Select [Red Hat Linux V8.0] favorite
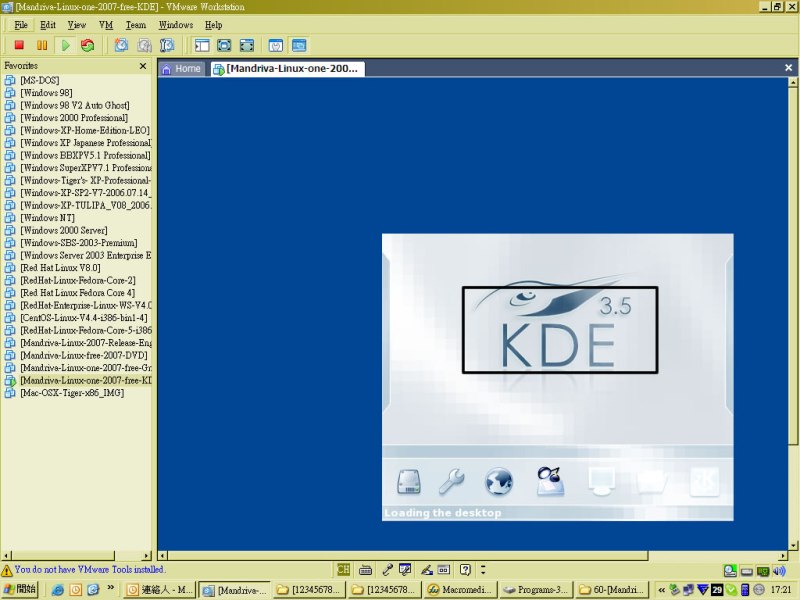This screenshot has height=600, width=800. pos(60,268)
